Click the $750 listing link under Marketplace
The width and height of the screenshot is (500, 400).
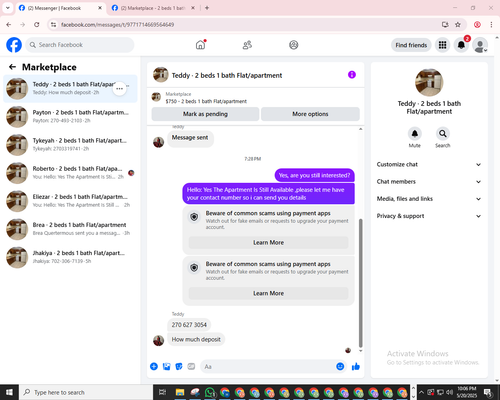[206, 101]
